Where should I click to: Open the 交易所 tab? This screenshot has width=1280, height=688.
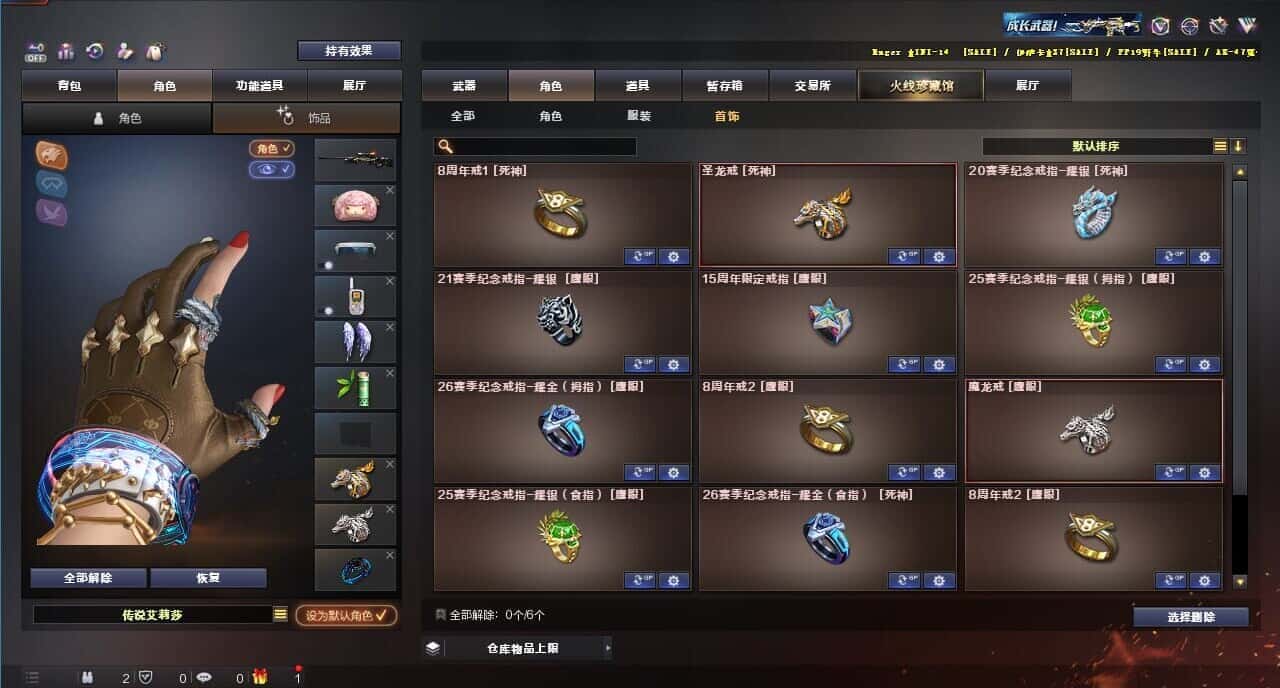(812, 86)
